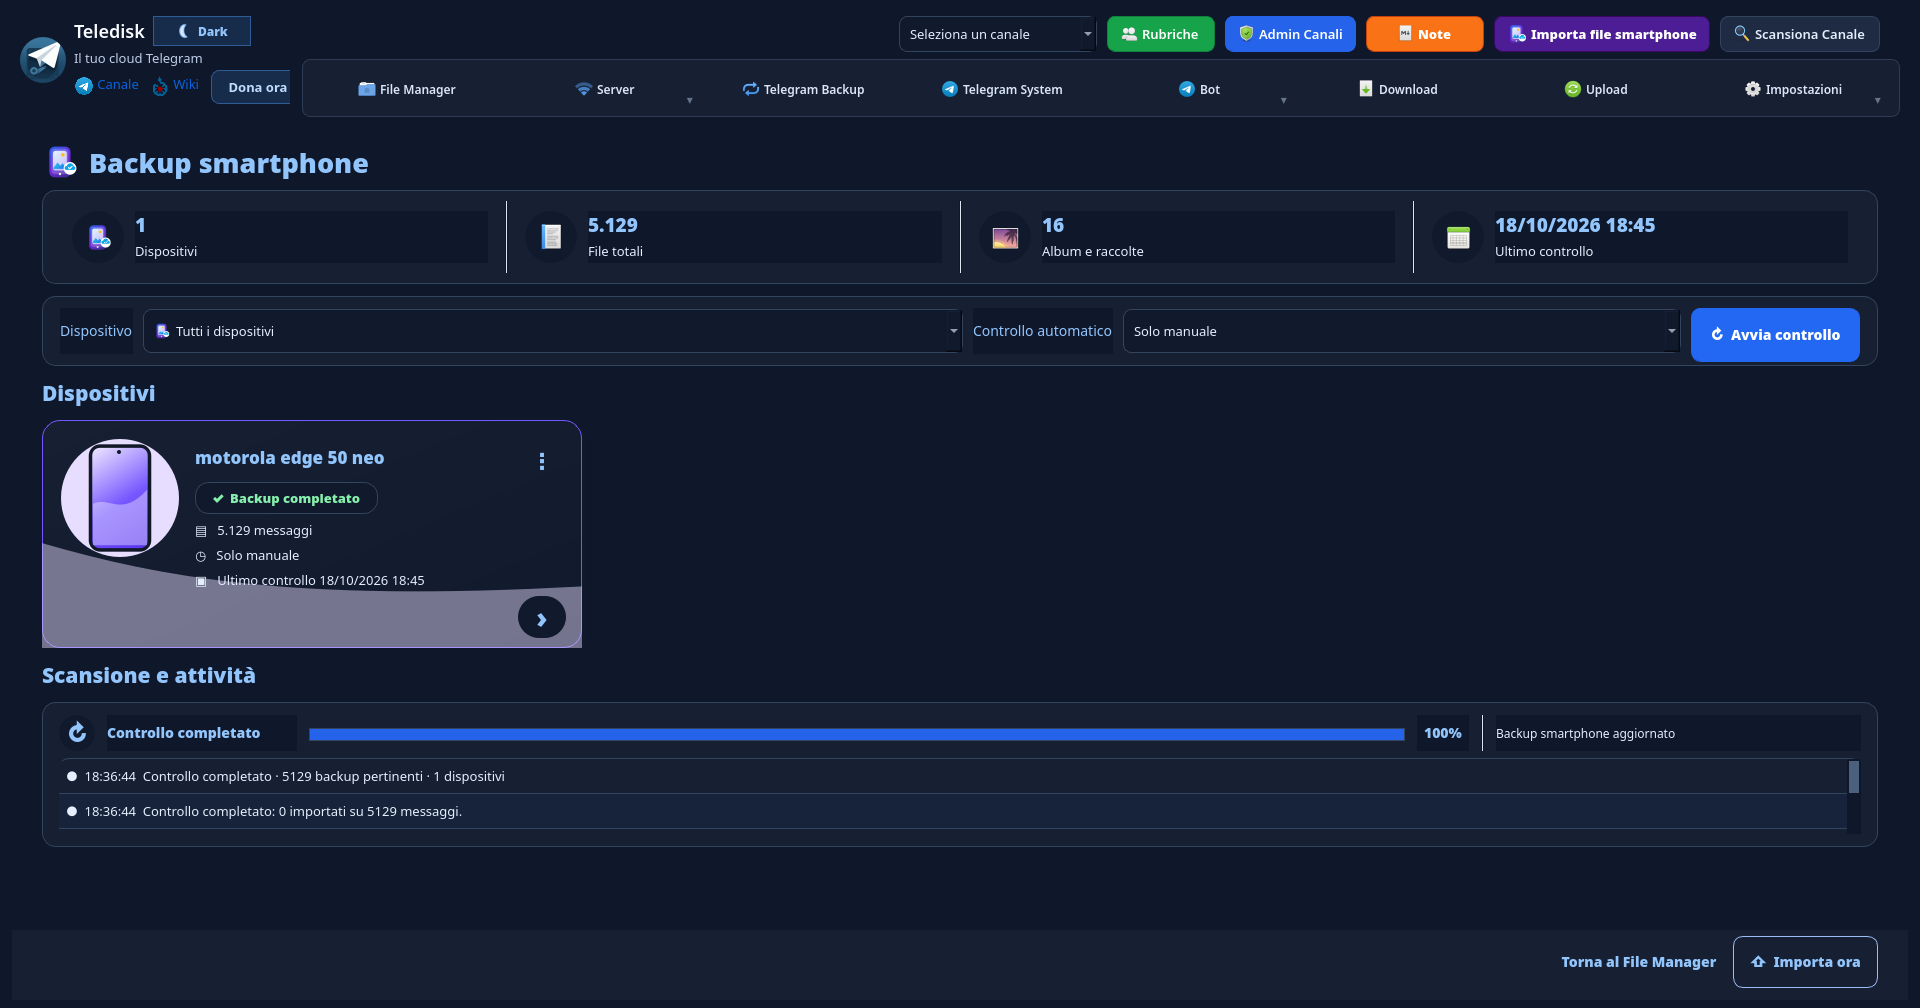Click the activity log scrollbar
The height and width of the screenshot is (1008, 1920).
click(1854, 777)
